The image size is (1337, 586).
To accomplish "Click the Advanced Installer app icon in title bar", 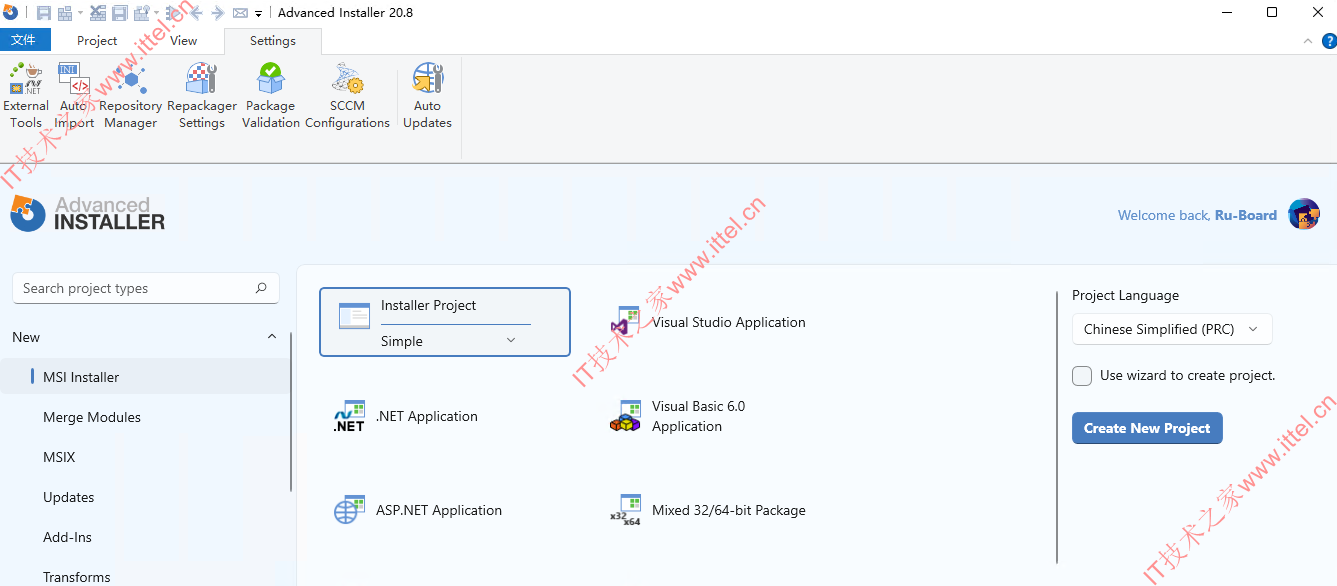I will 10,12.
